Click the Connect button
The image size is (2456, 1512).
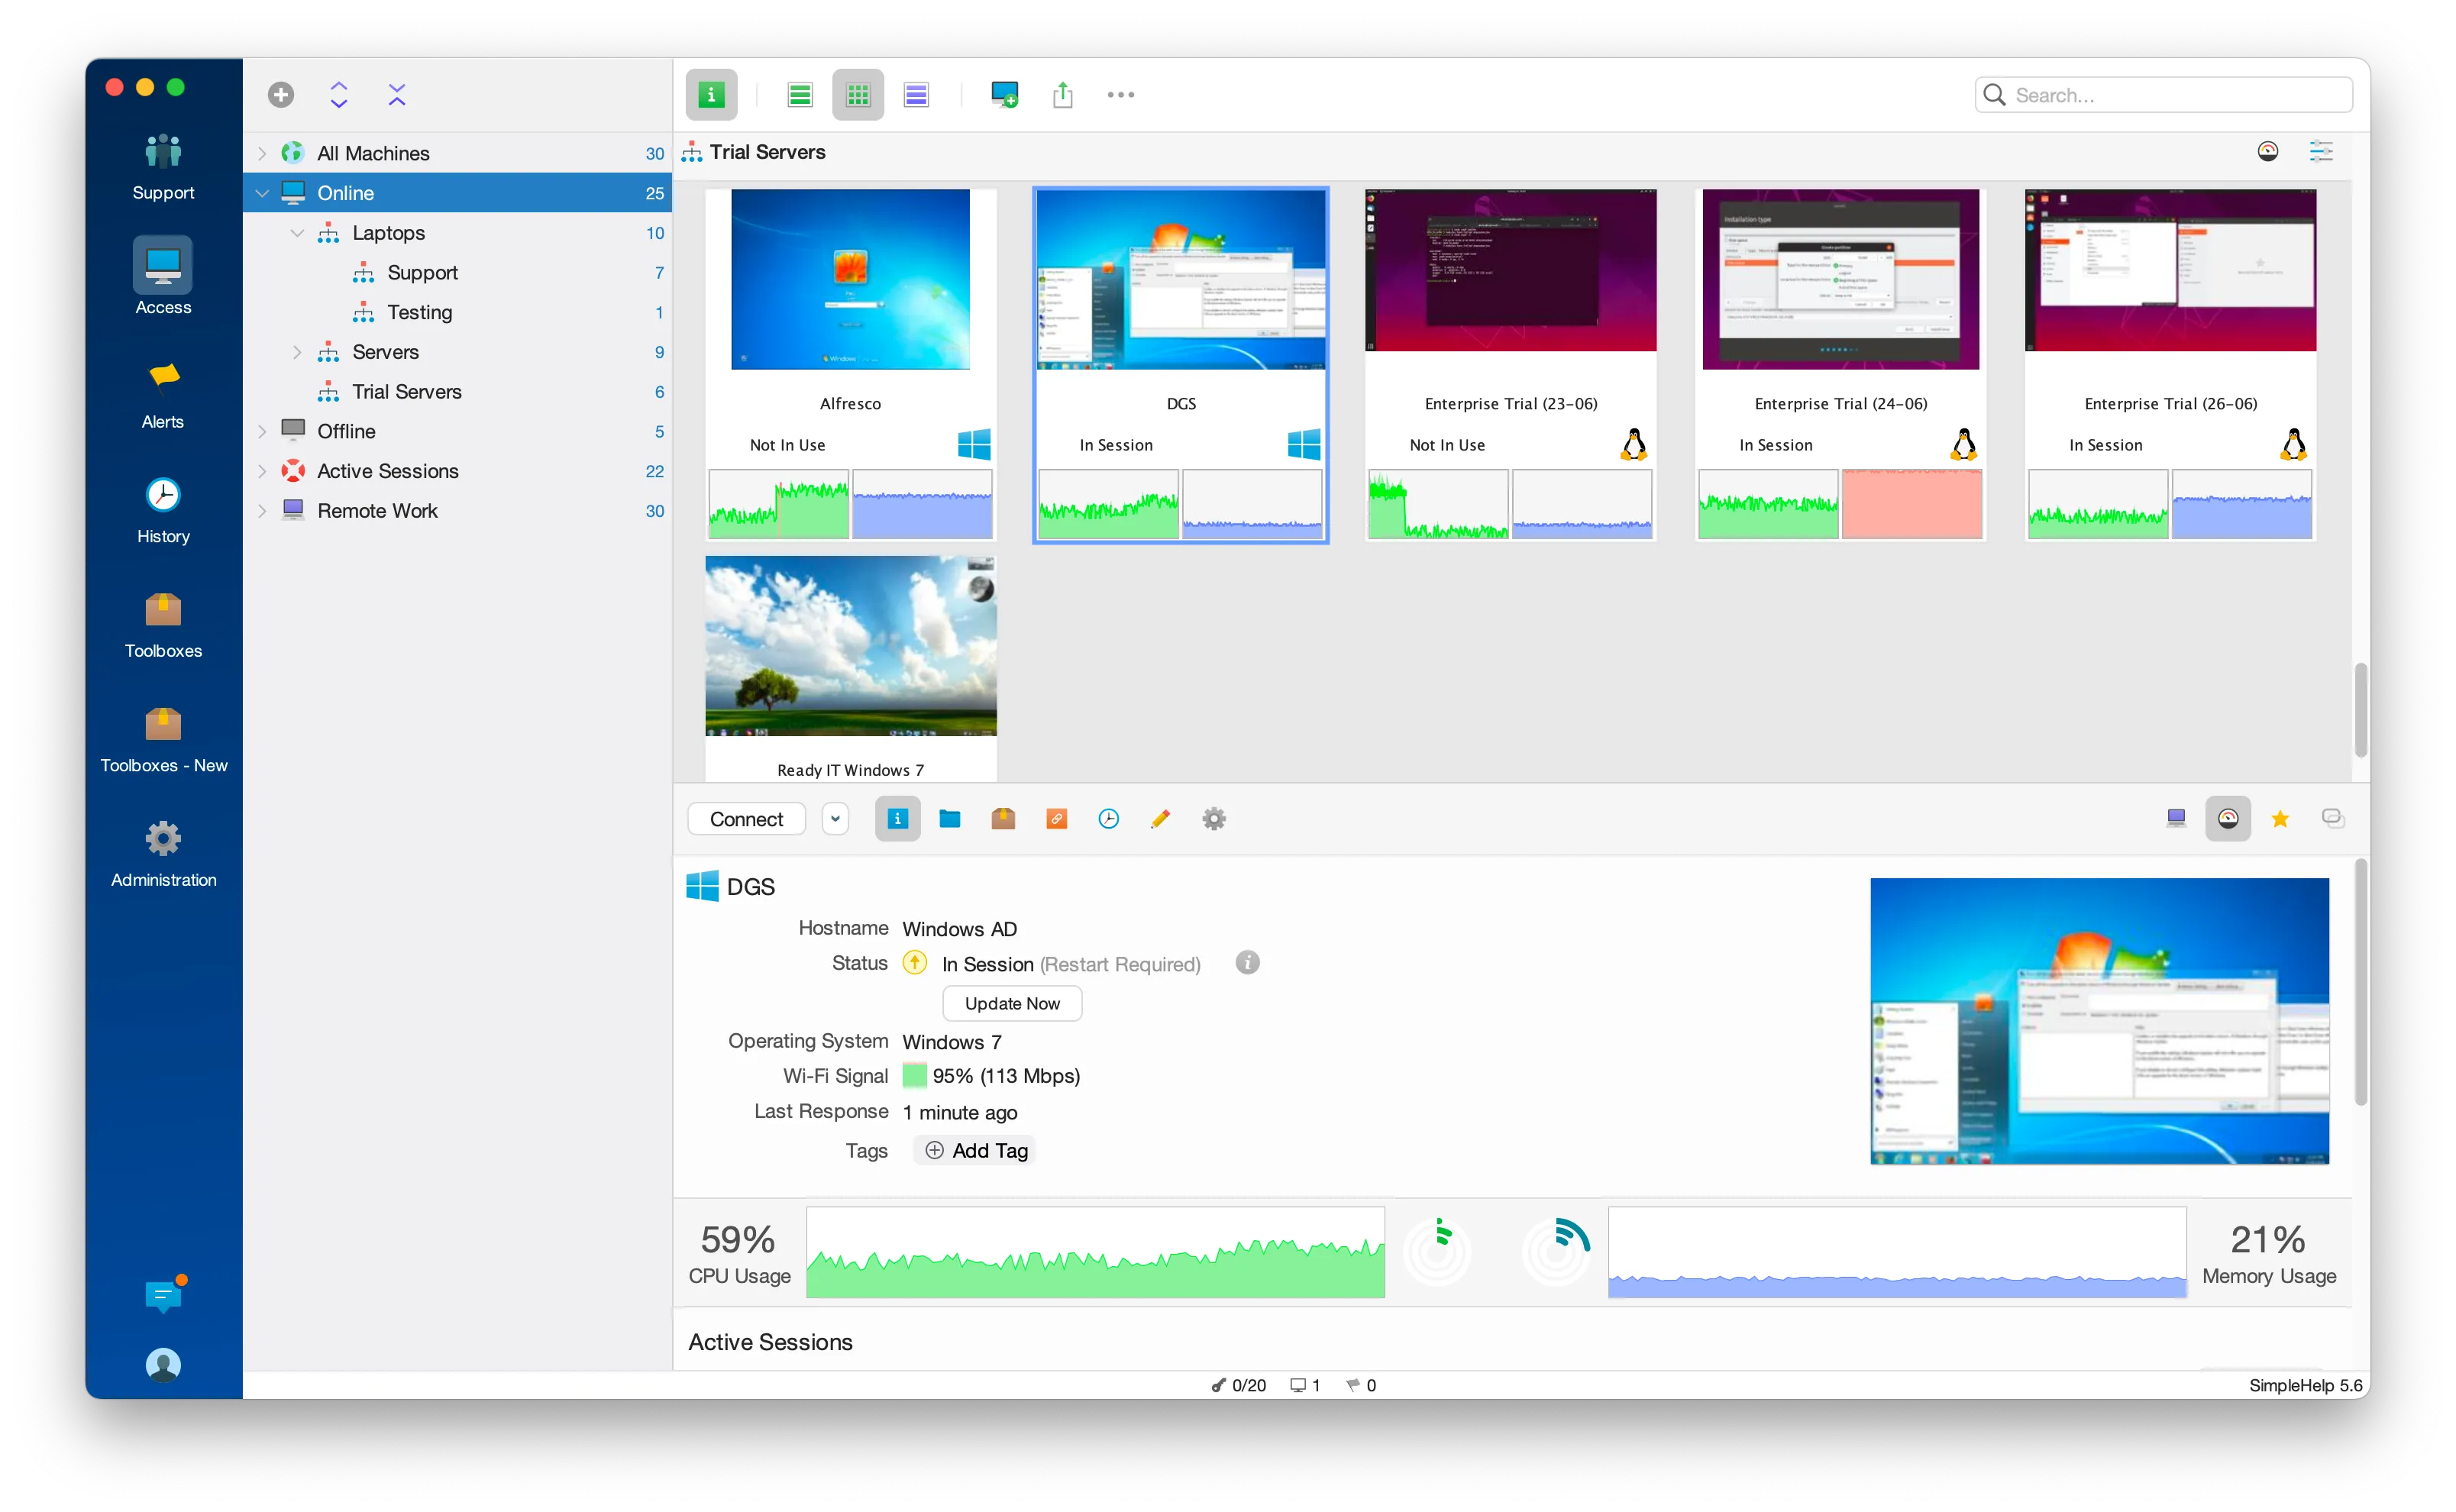tap(746, 819)
